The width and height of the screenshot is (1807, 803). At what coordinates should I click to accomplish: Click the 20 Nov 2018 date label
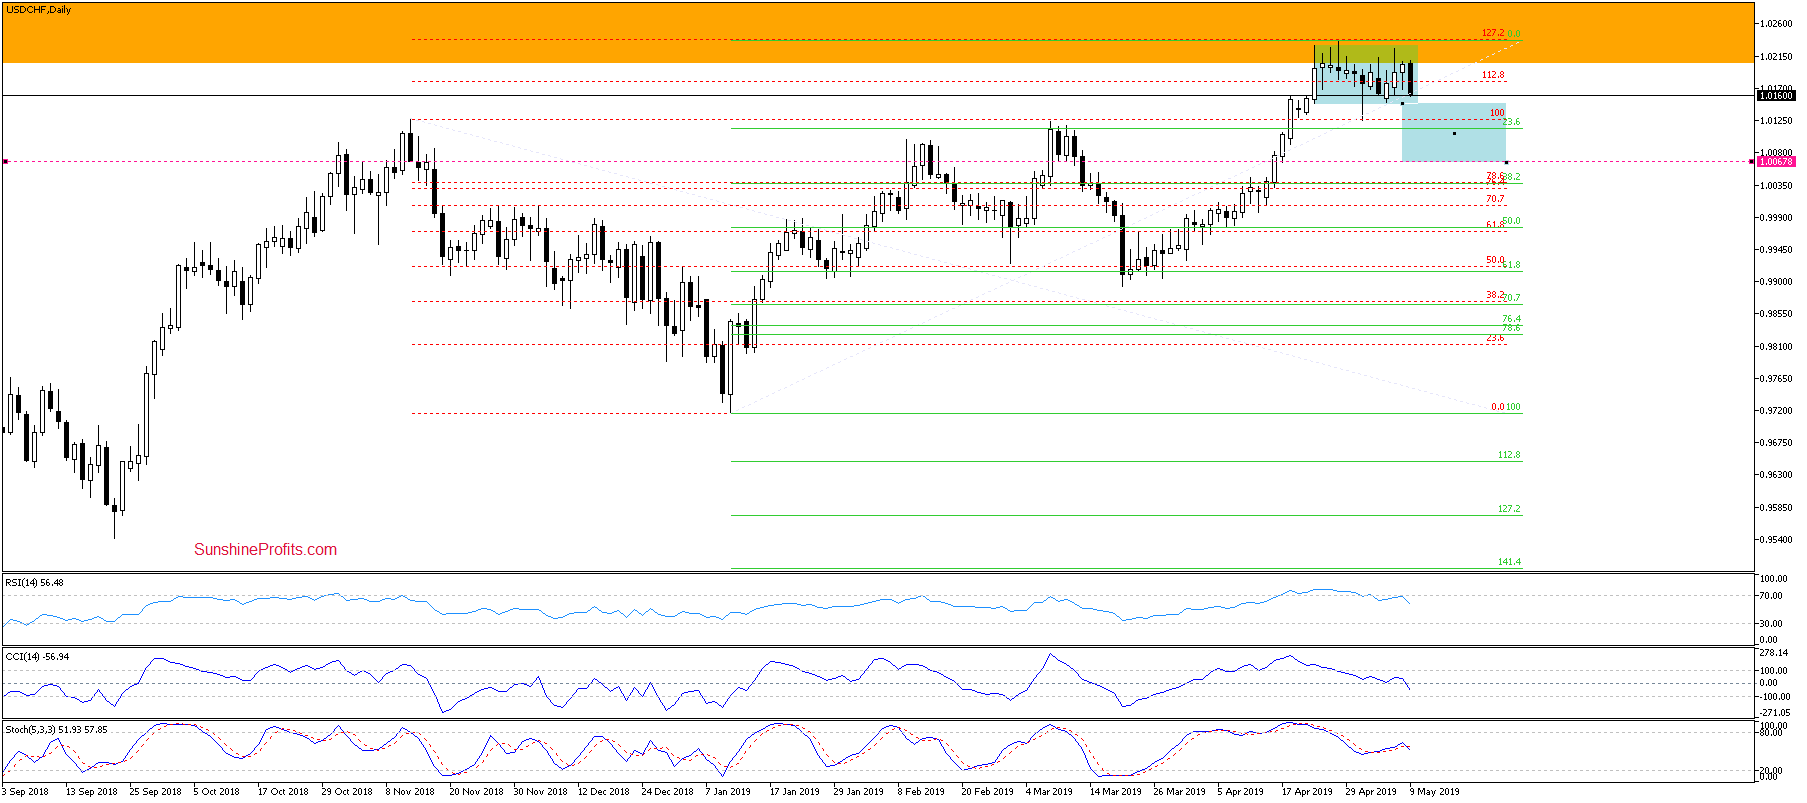pyautogui.click(x=476, y=791)
